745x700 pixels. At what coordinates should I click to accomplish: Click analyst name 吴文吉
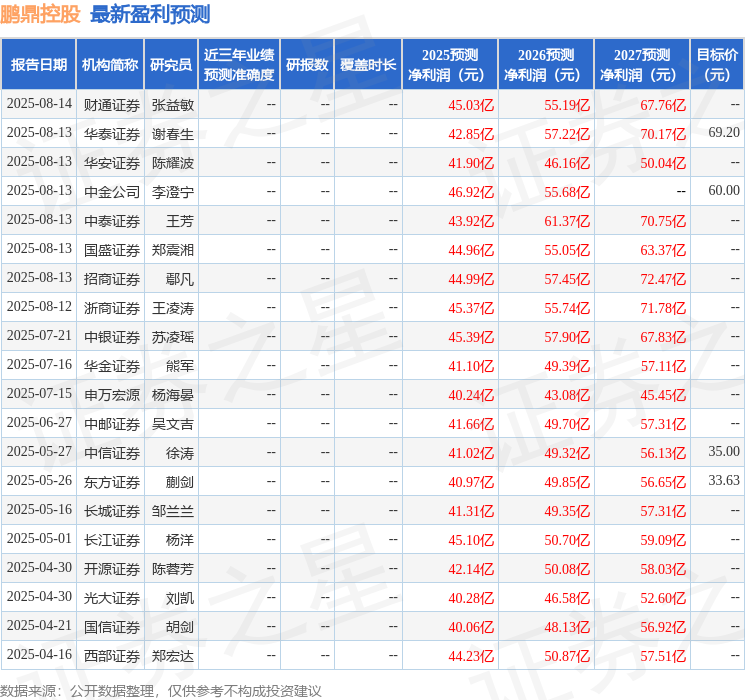click(173, 424)
